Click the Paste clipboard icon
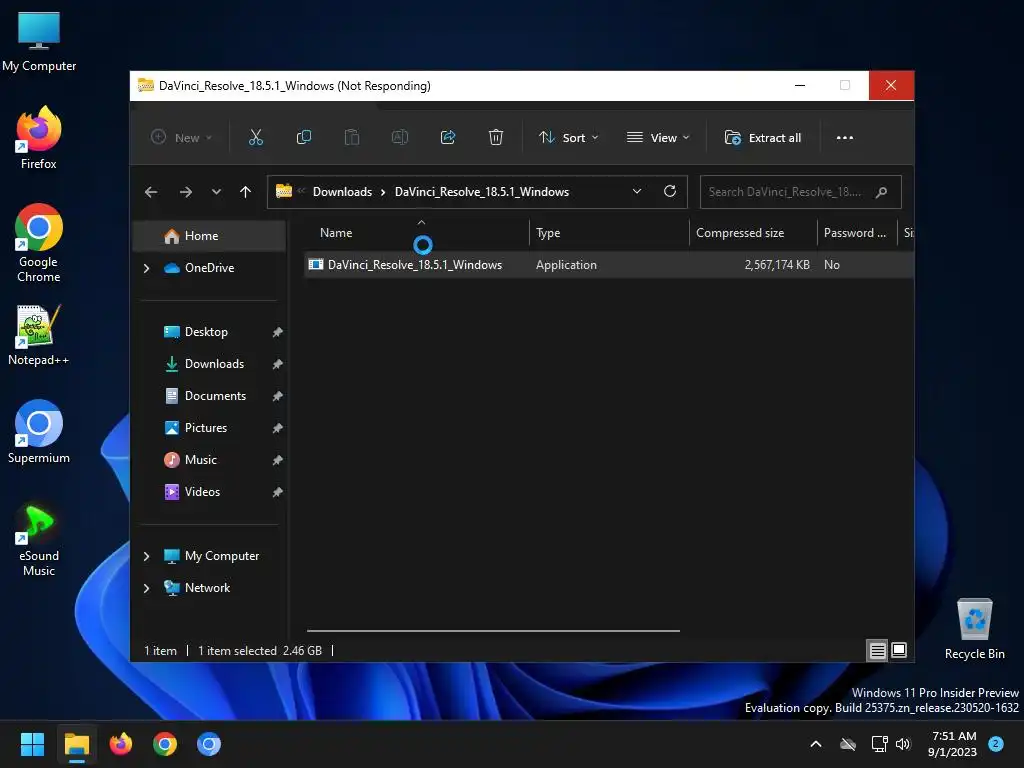 [351, 138]
